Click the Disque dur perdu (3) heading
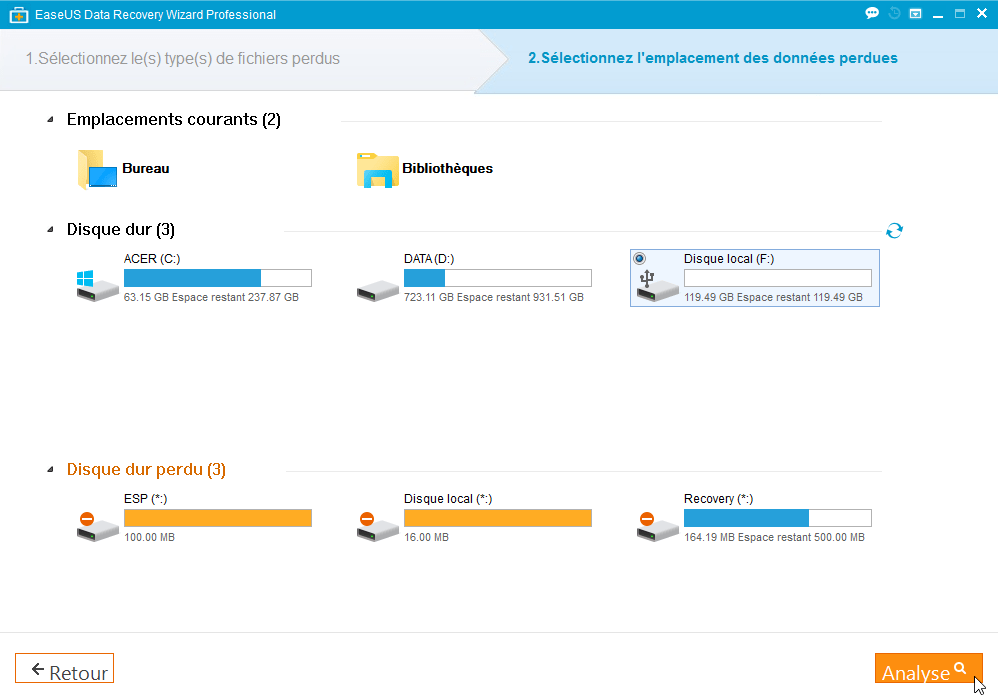The width and height of the screenshot is (998, 698). click(146, 470)
